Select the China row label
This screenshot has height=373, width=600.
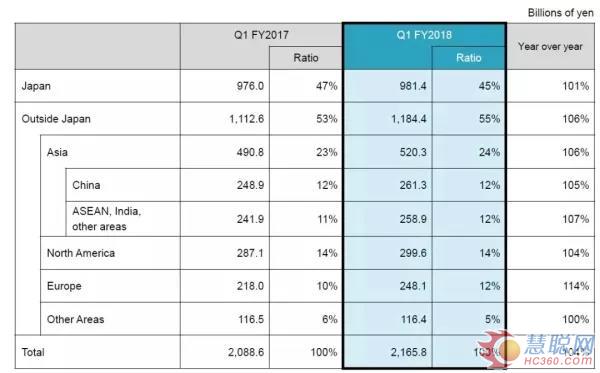pos(86,185)
